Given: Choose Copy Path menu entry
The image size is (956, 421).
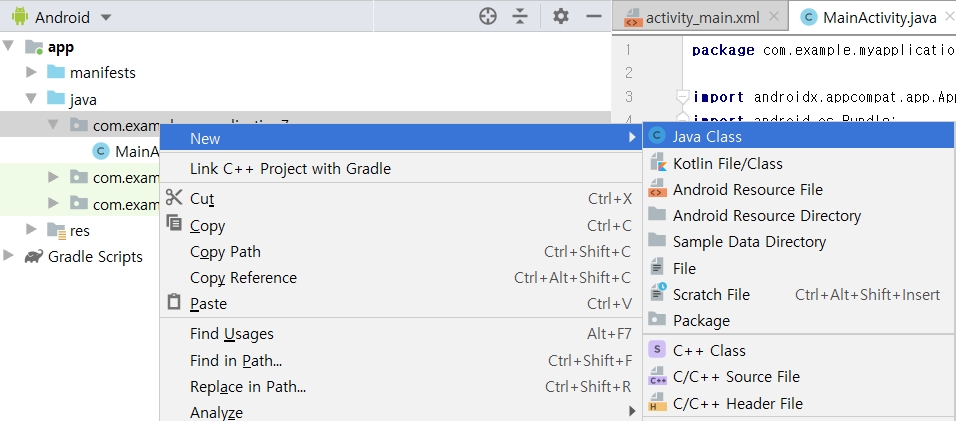Looking at the screenshot, I should (401, 252).
